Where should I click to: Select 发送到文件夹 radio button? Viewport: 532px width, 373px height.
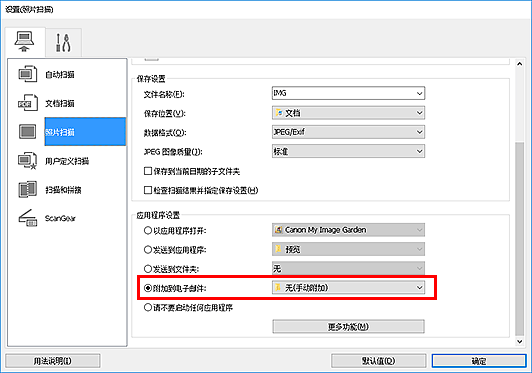point(148,269)
